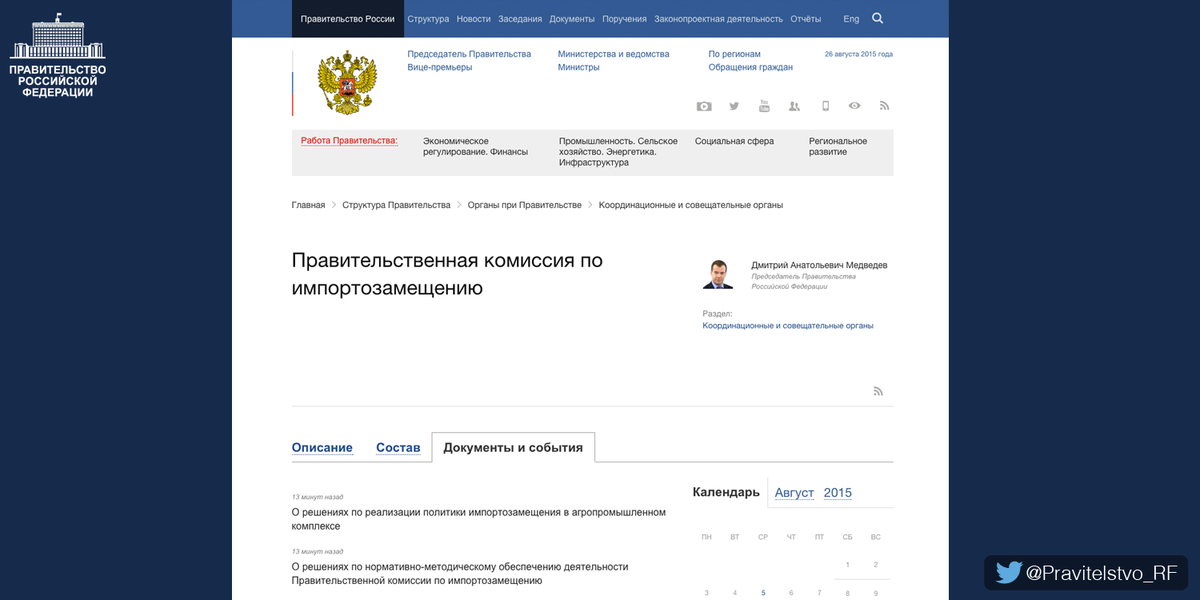Open Координационные и совещательные органы under Раздел

click(x=788, y=326)
